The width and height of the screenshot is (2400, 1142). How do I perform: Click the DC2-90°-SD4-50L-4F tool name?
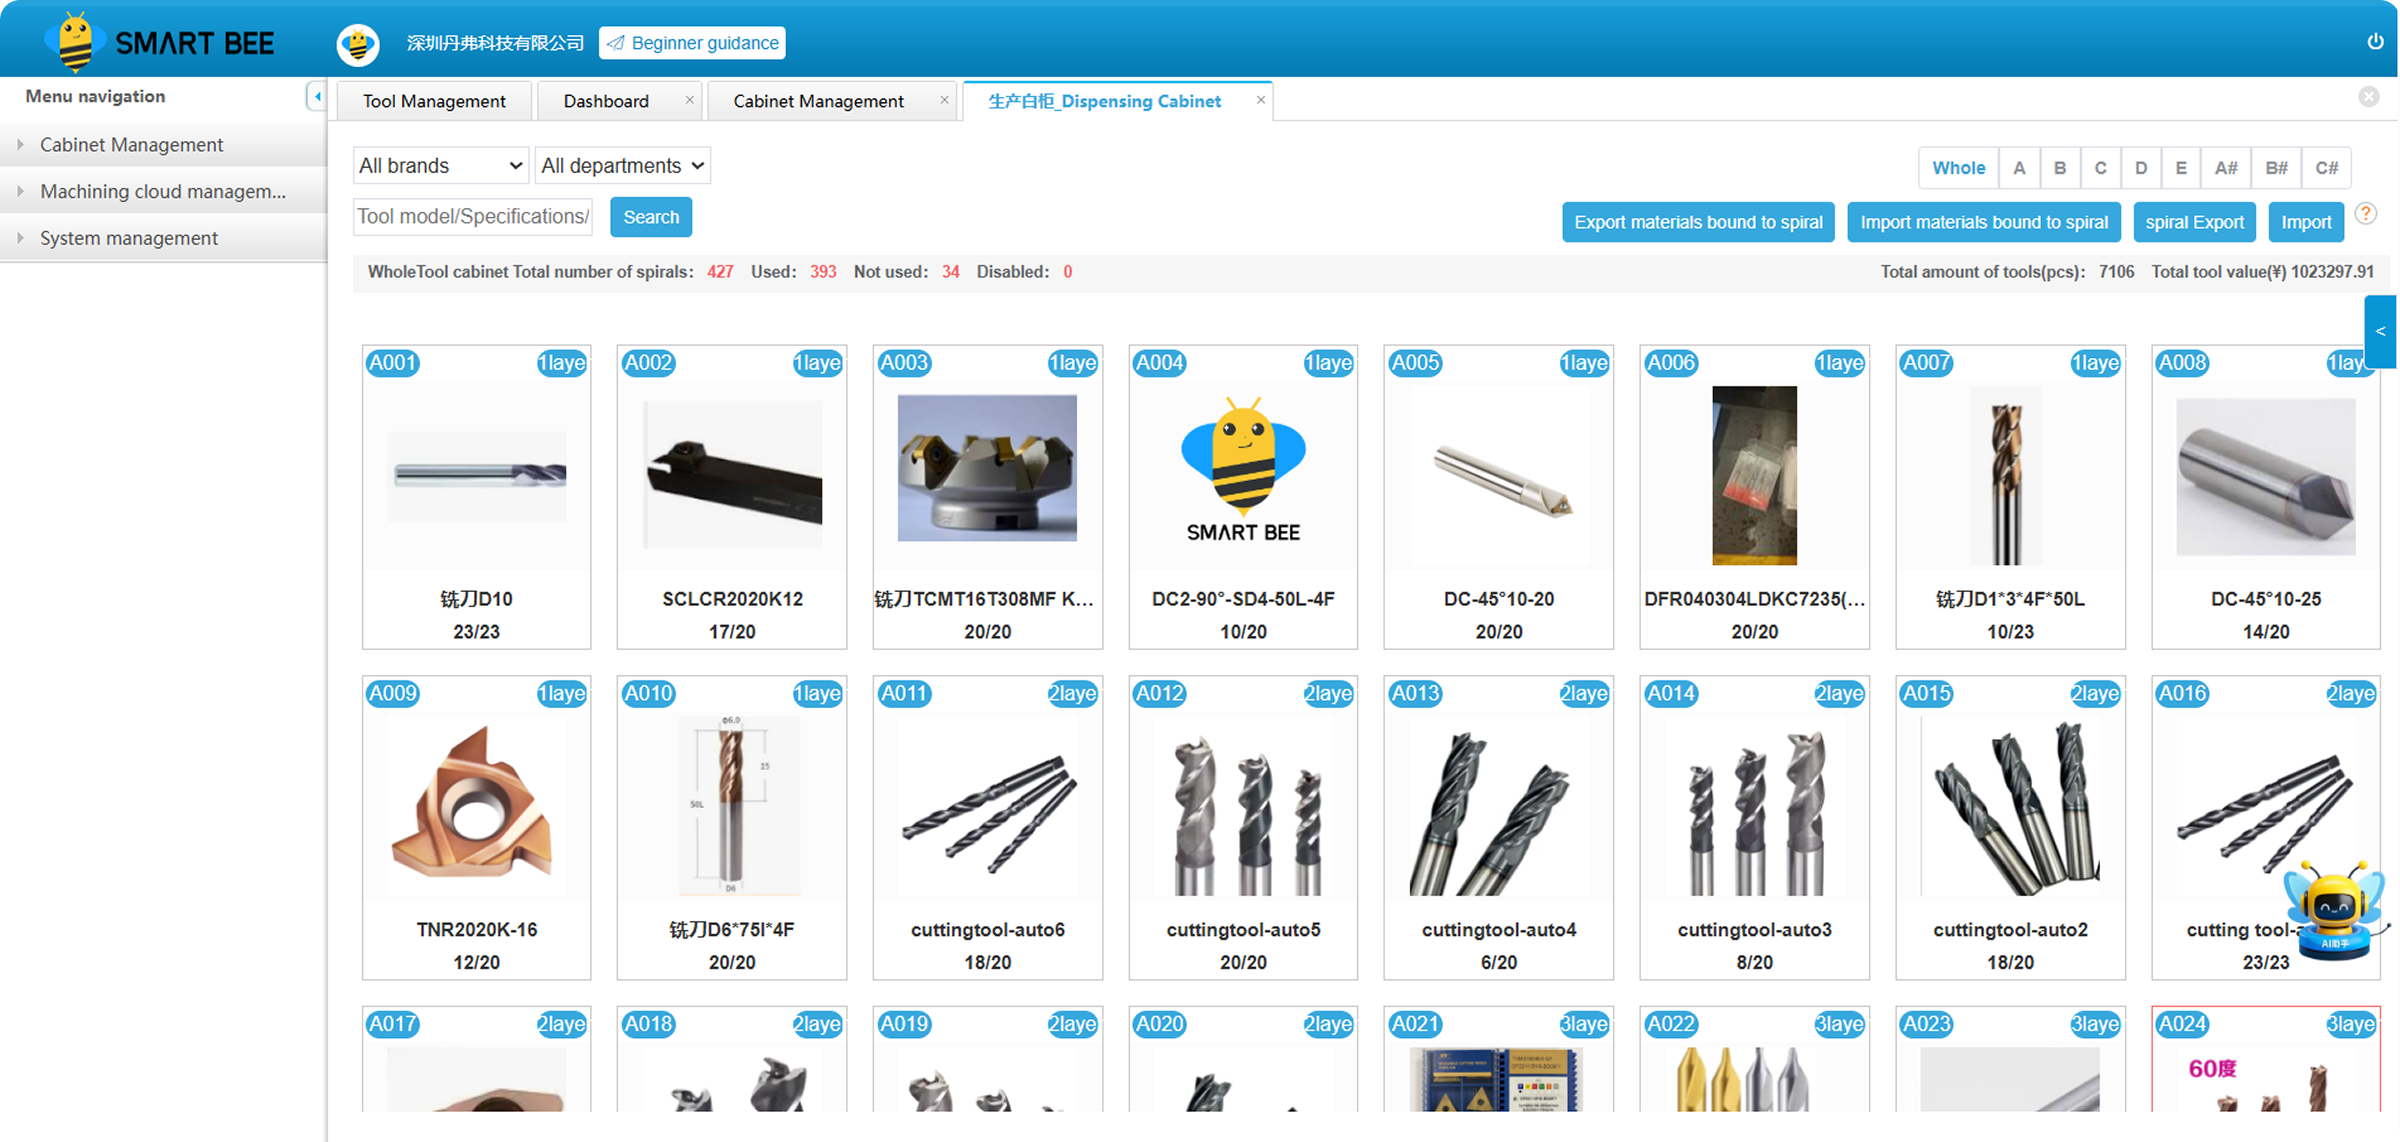click(x=1243, y=599)
